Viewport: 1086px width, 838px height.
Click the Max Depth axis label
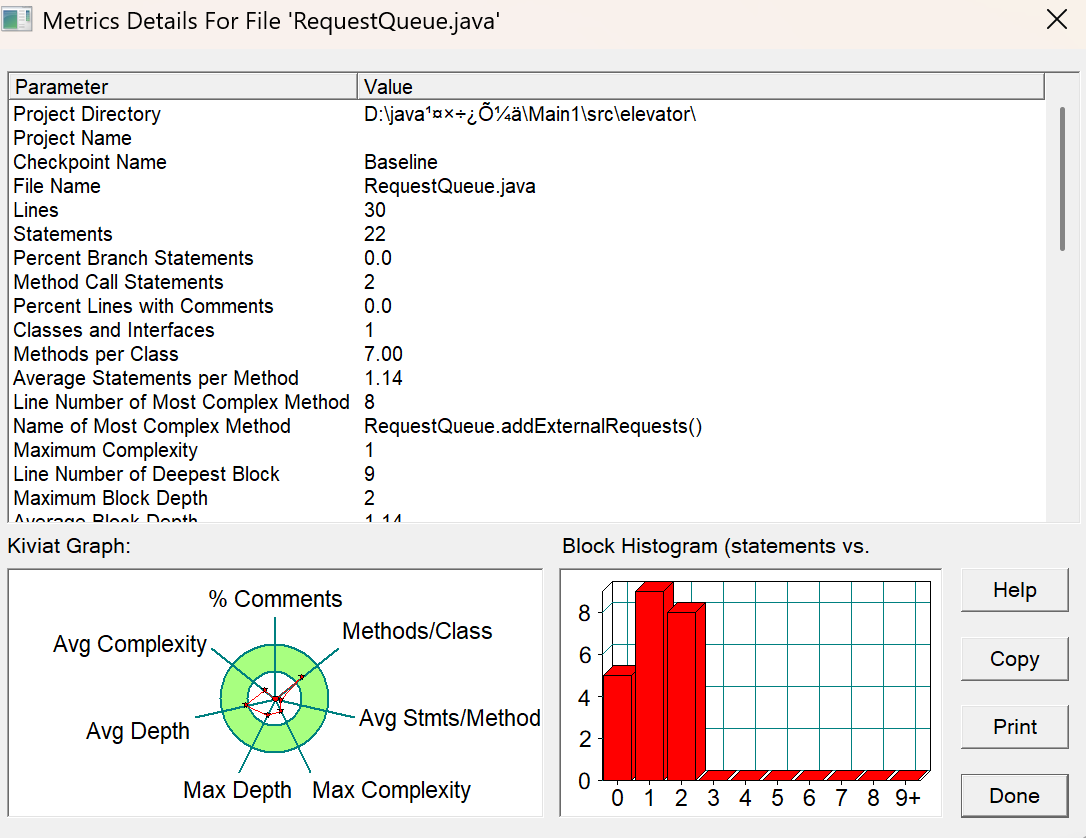[238, 790]
